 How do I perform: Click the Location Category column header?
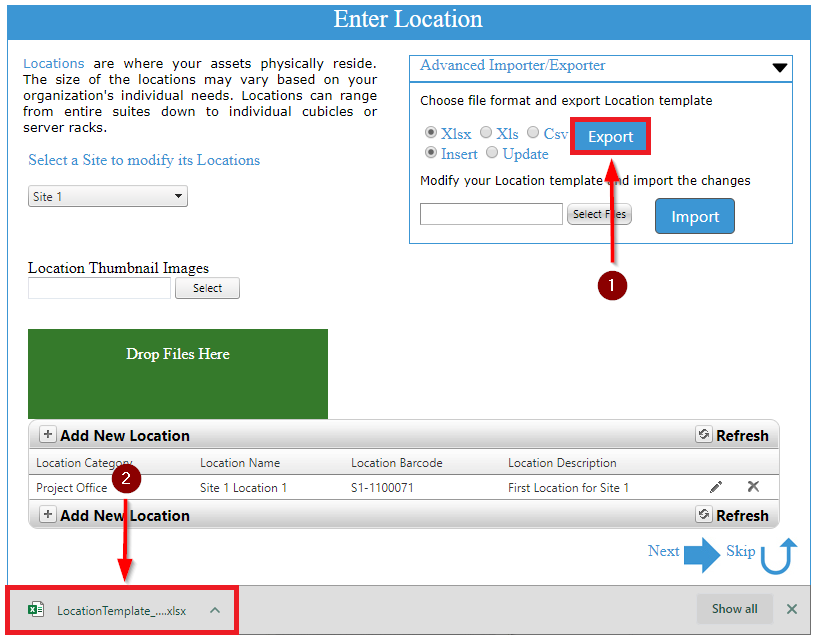[x=84, y=463]
